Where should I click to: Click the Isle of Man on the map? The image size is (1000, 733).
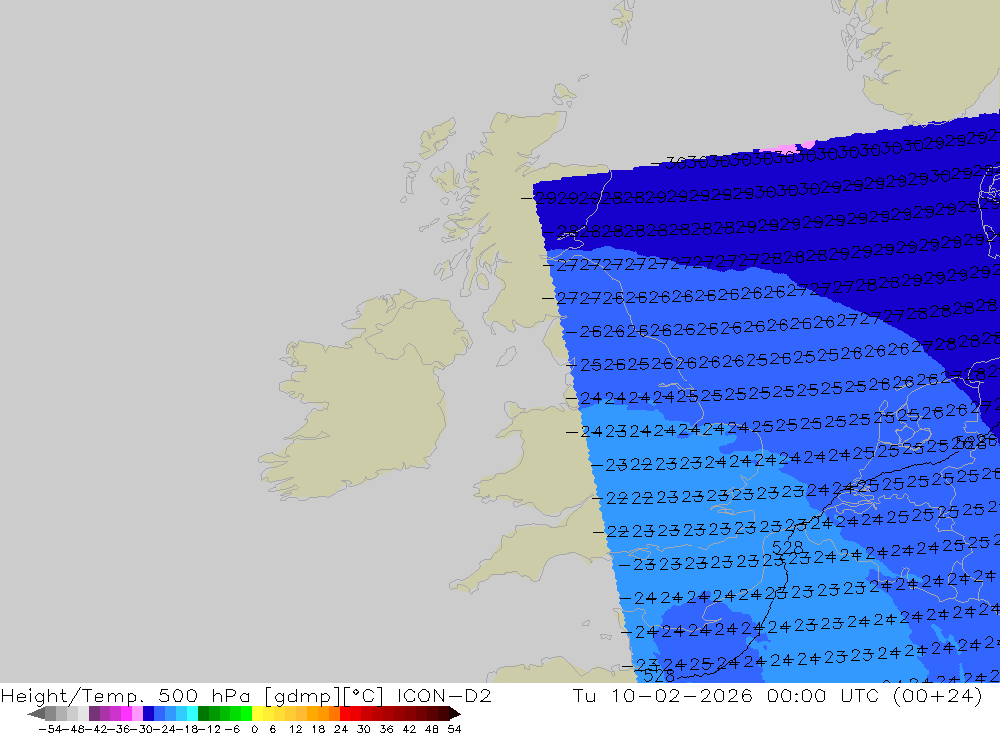[x=506, y=355]
